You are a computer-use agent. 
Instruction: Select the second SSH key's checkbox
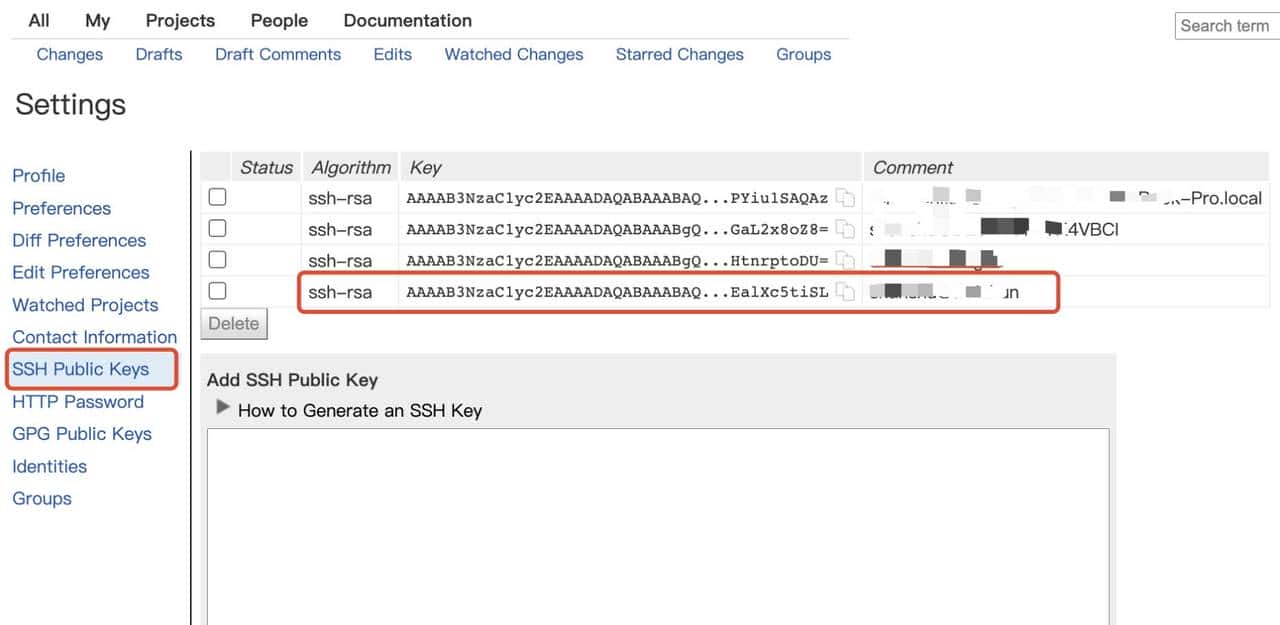217,228
